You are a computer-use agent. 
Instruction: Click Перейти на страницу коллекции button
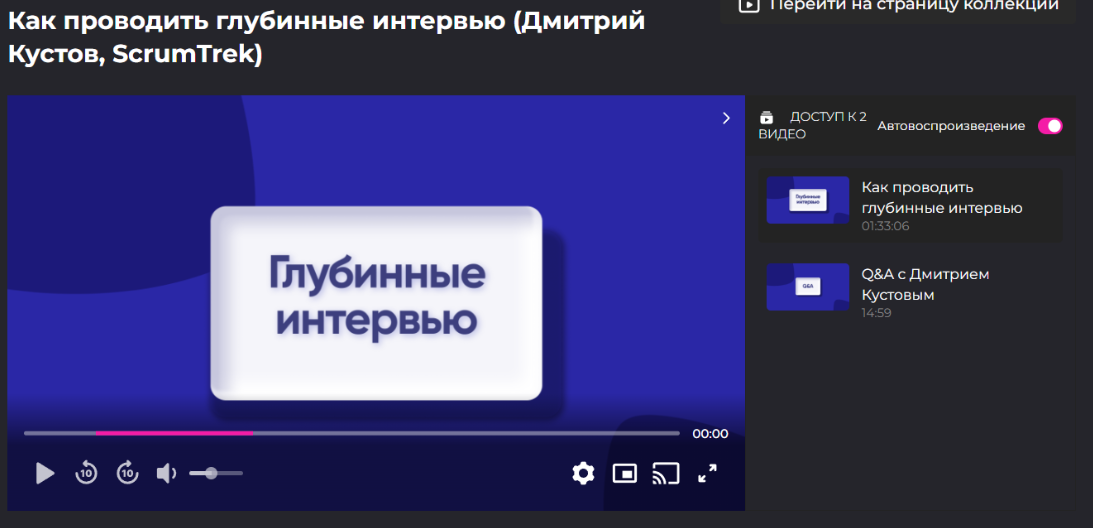(898, 6)
